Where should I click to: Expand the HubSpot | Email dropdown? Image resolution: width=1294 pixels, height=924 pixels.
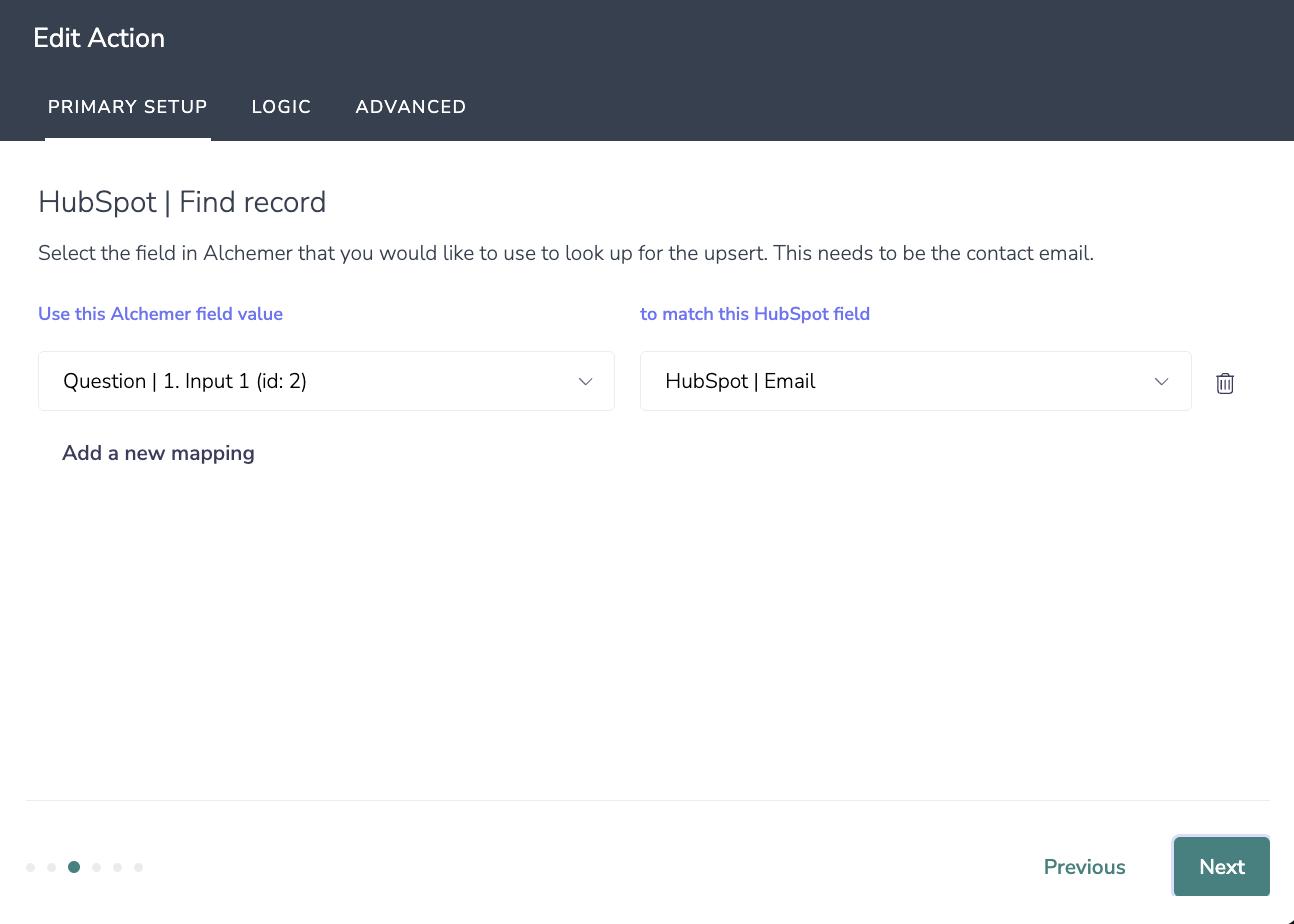tap(916, 381)
